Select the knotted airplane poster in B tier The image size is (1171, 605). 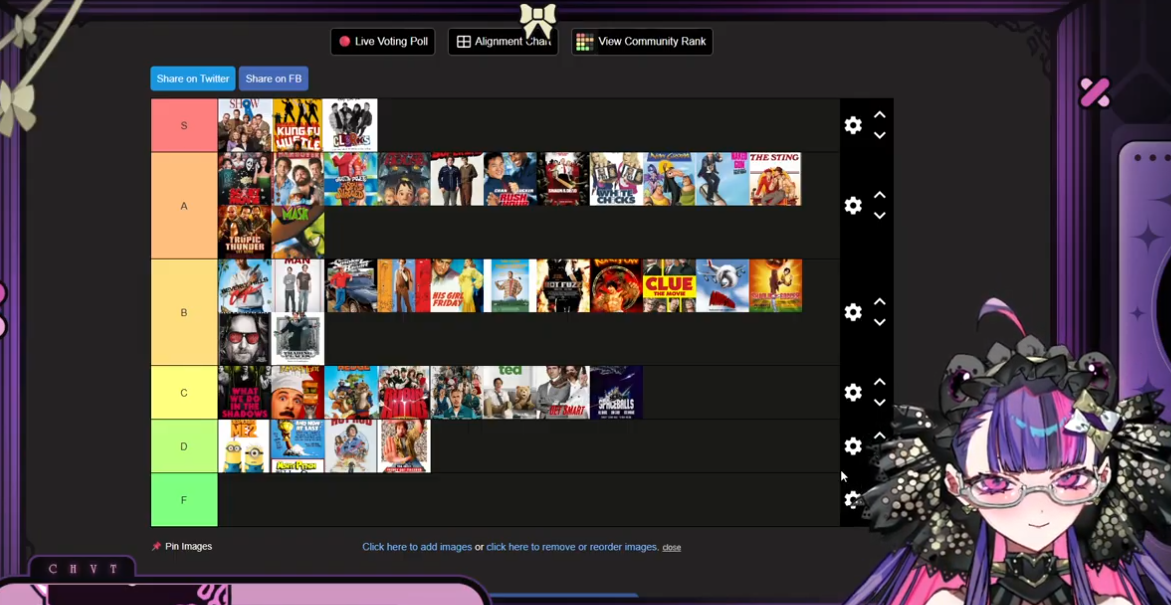722,286
